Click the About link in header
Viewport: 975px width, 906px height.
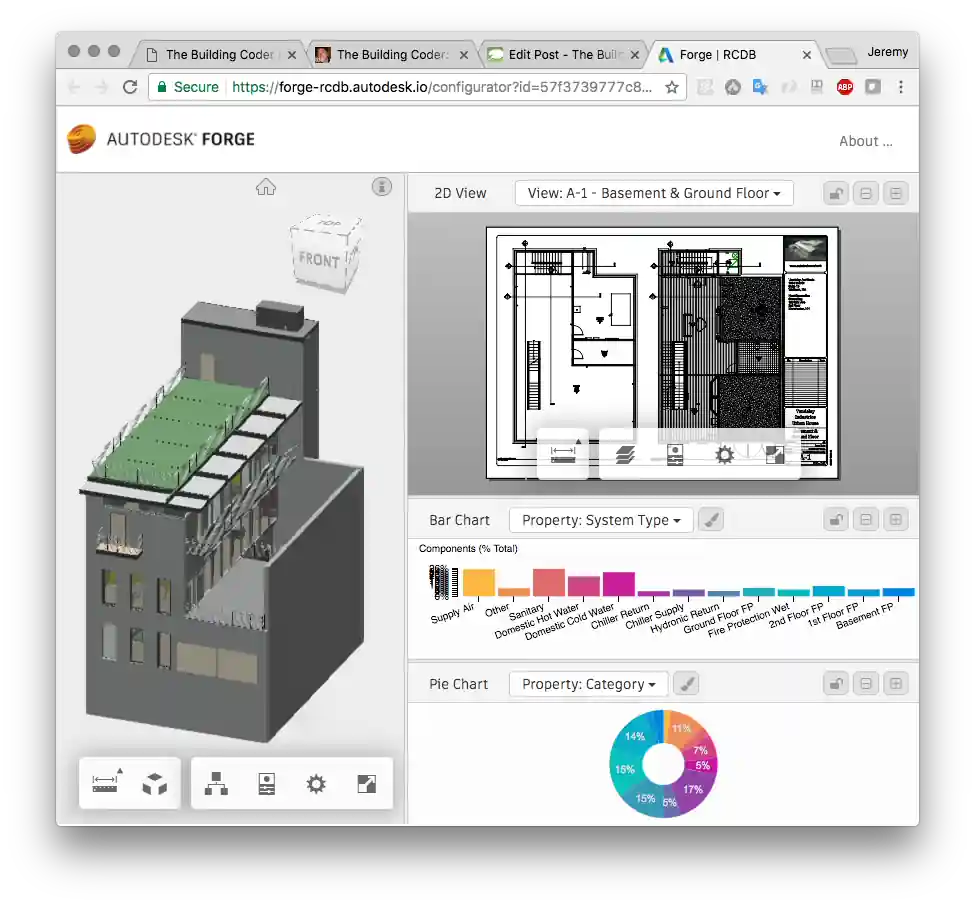point(865,141)
